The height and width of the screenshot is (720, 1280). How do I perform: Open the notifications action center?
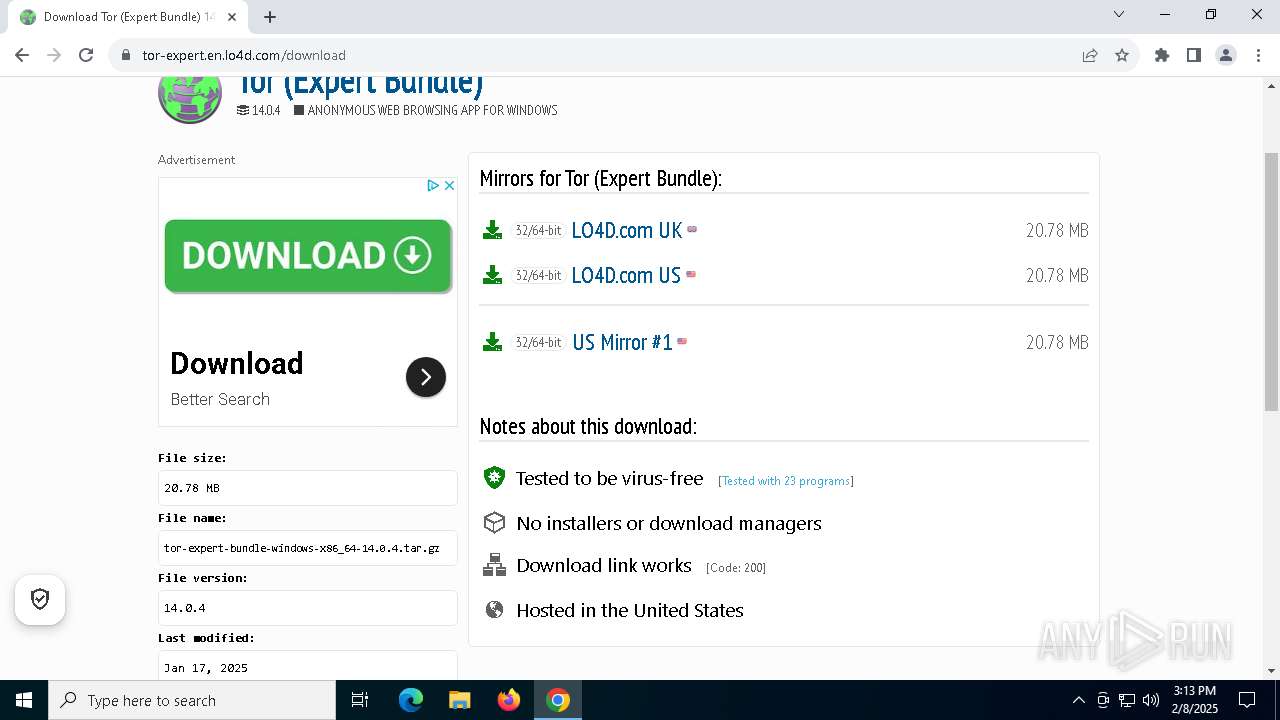(x=1247, y=700)
